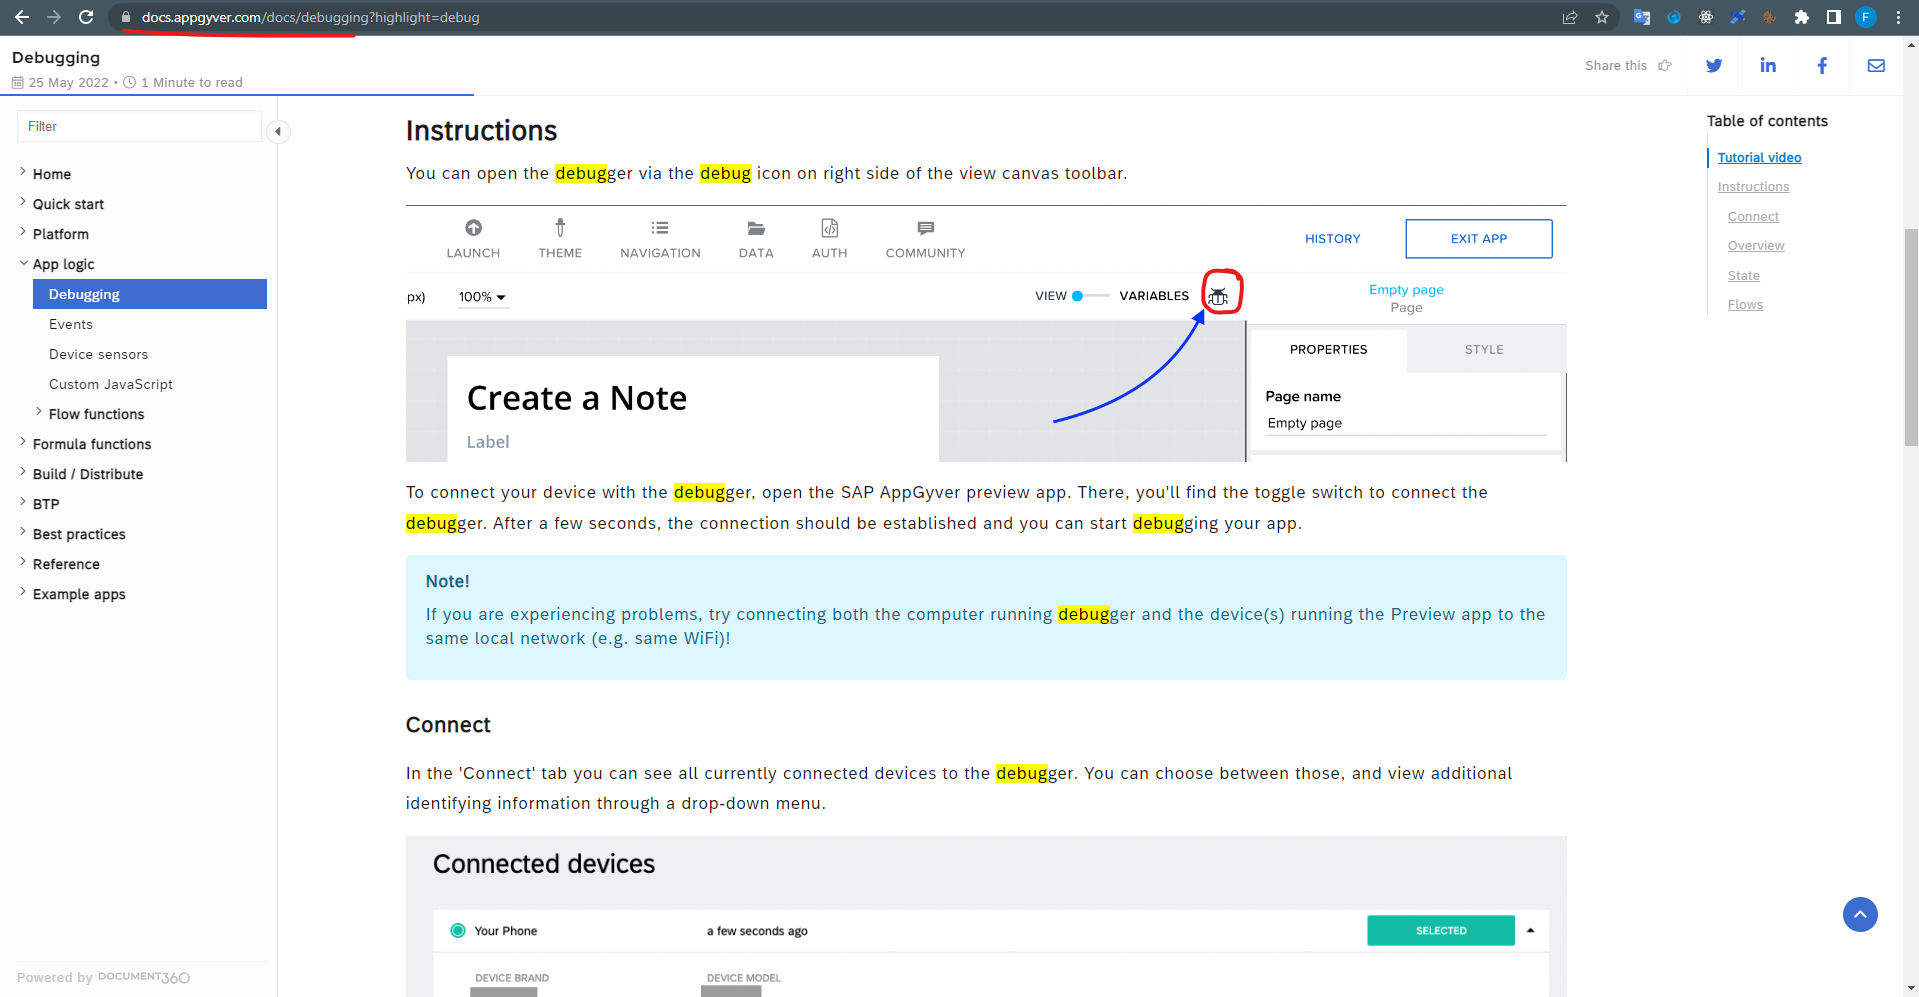
Task: Click browser forward arrow
Action: [x=54, y=17]
